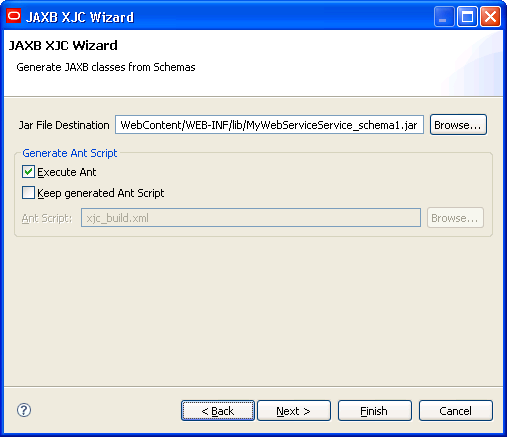Image resolution: width=507 pixels, height=437 pixels.
Task: Click the Oracle icon in title bar
Action: (x=14, y=16)
